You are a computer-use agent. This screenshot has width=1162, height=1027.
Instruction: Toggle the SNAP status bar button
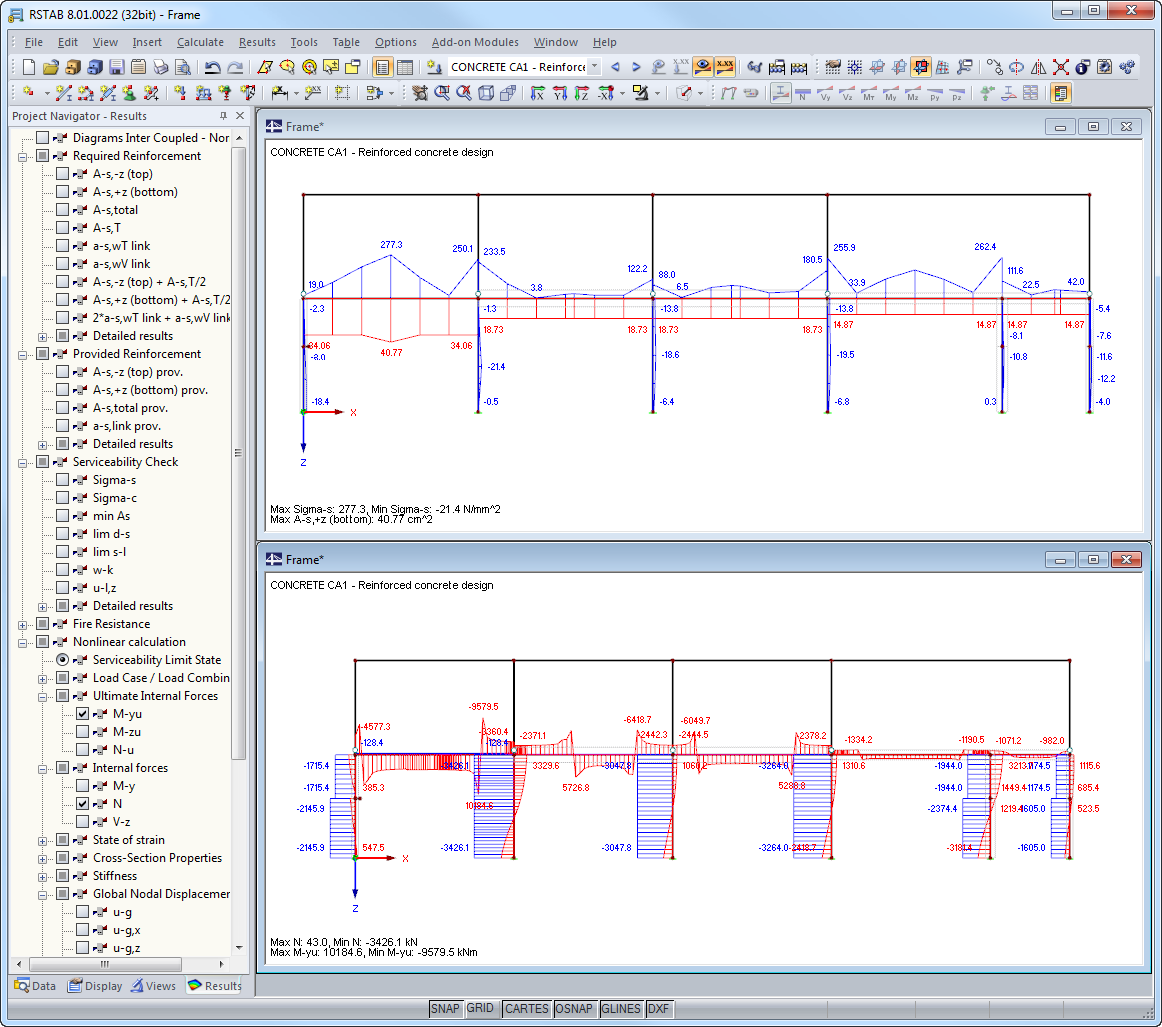446,1008
